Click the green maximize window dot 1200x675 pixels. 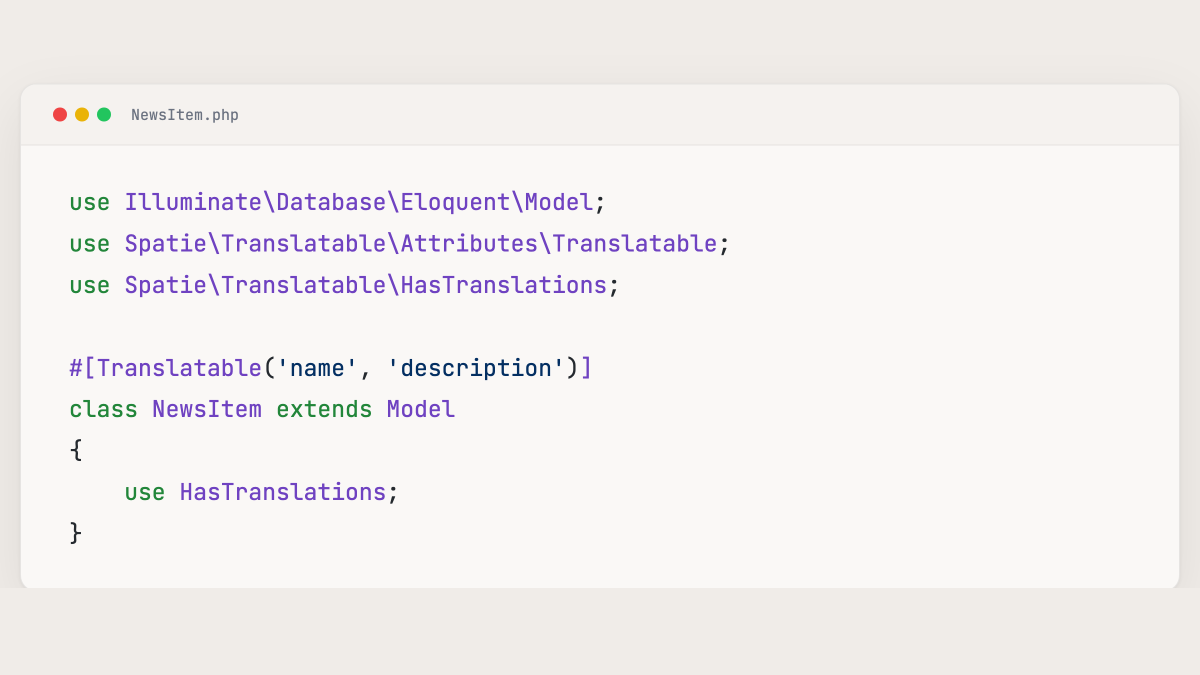(x=104, y=115)
